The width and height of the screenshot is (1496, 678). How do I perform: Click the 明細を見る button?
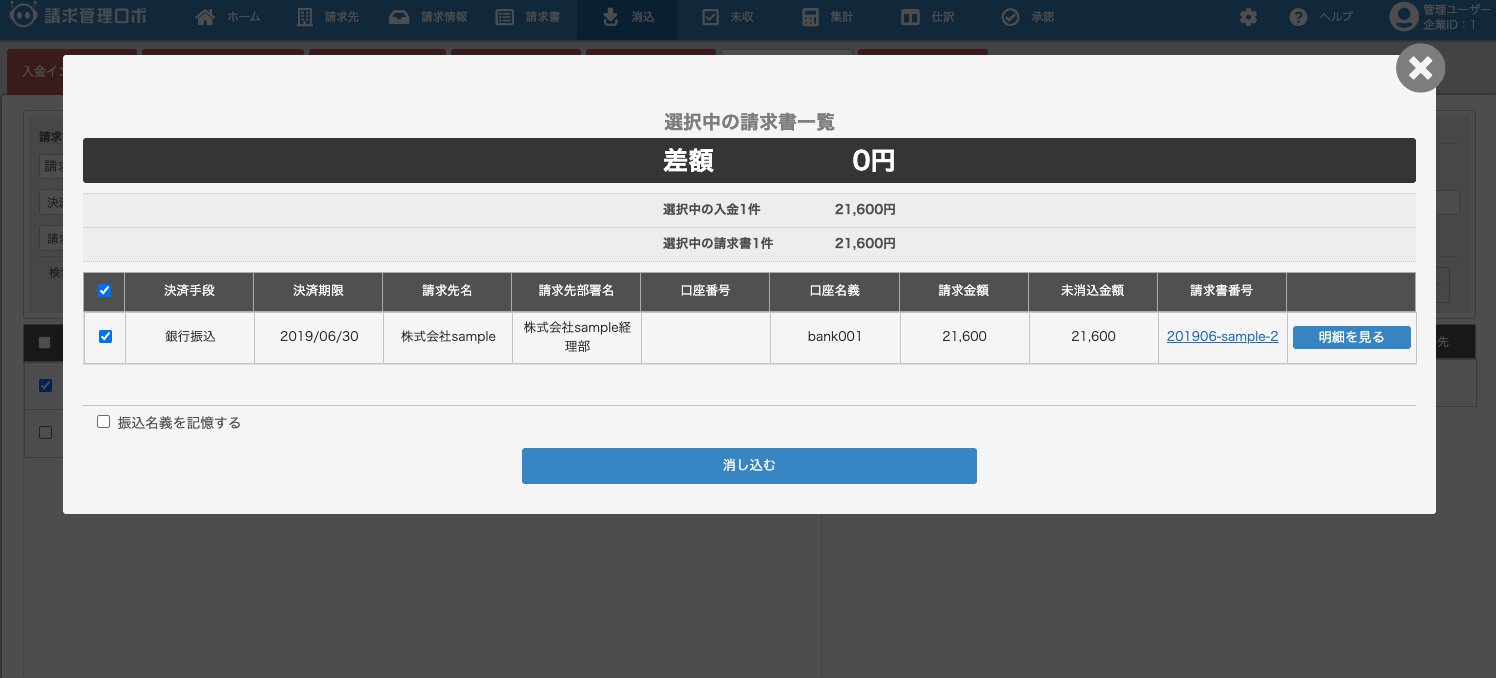[x=1351, y=337]
